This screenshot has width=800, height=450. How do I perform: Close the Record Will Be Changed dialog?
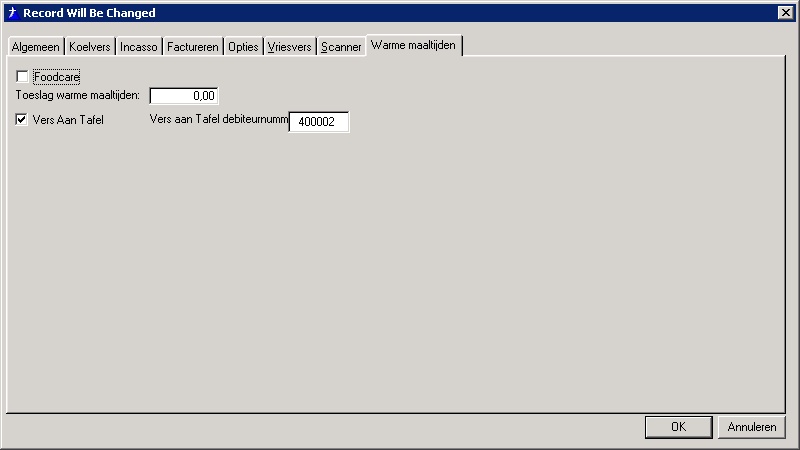pos(786,13)
